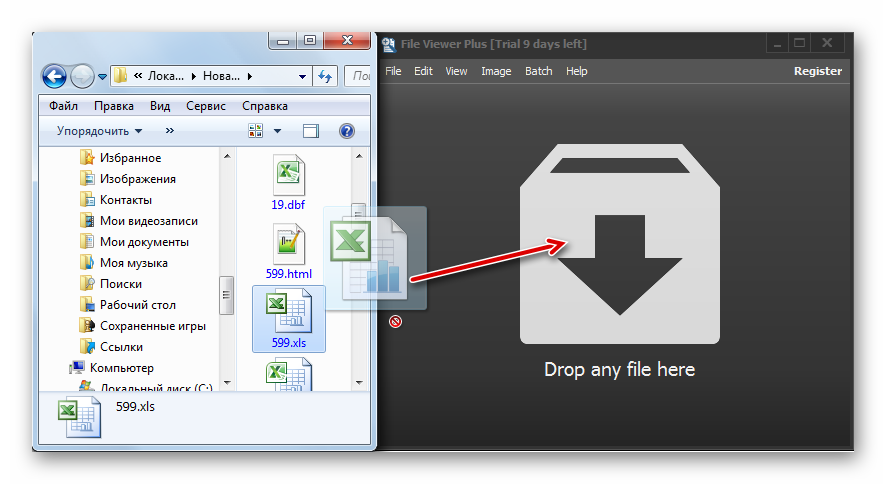
Task: Click the Компьютер monitor icon
Action: click(77, 368)
